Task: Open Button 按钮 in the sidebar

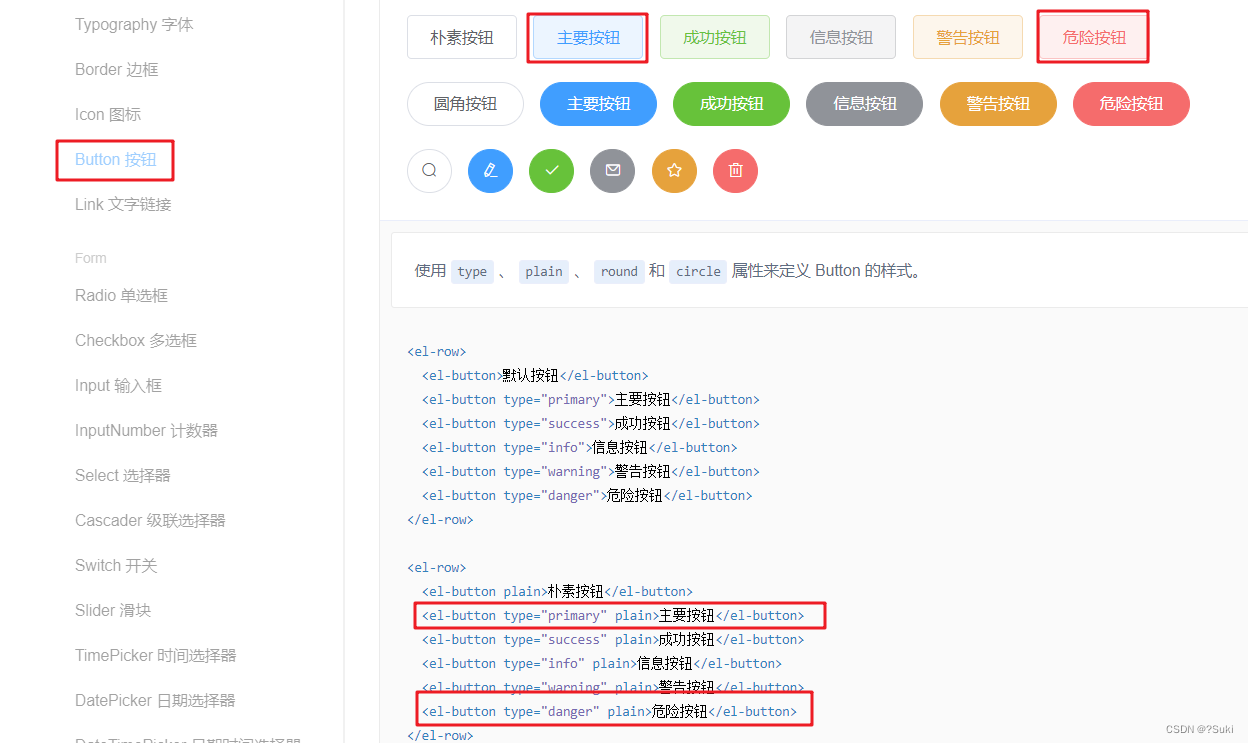Action: tap(116, 160)
